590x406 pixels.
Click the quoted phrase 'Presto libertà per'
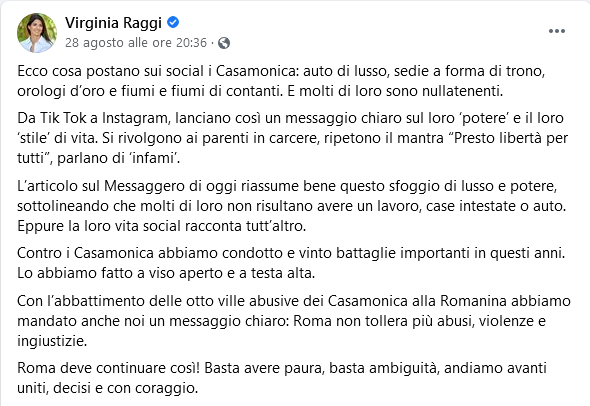tap(508, 138)
